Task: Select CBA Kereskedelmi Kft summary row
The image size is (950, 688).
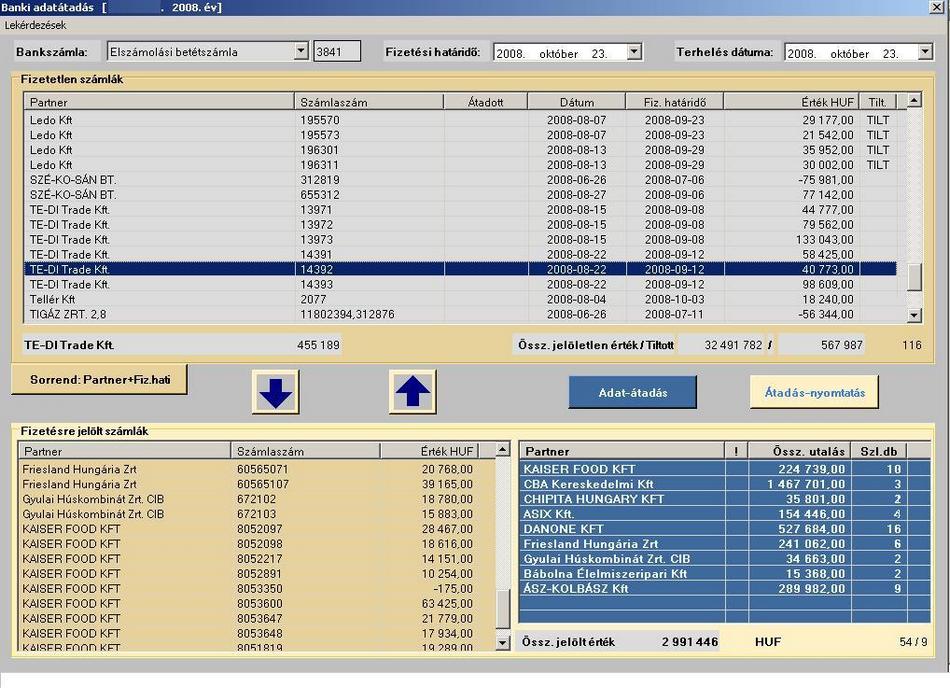Action: [725, 484]
